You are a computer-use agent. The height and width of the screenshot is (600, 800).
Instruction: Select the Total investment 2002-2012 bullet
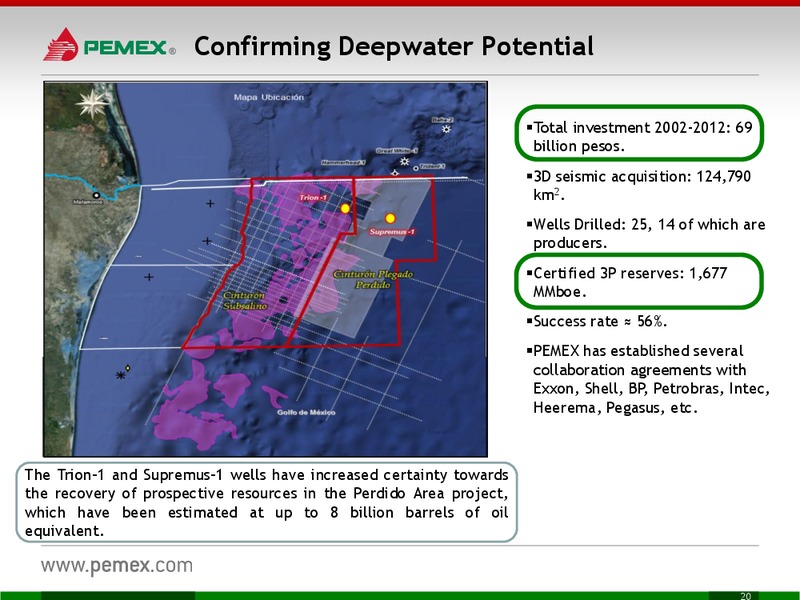click(x=640, y=137)
